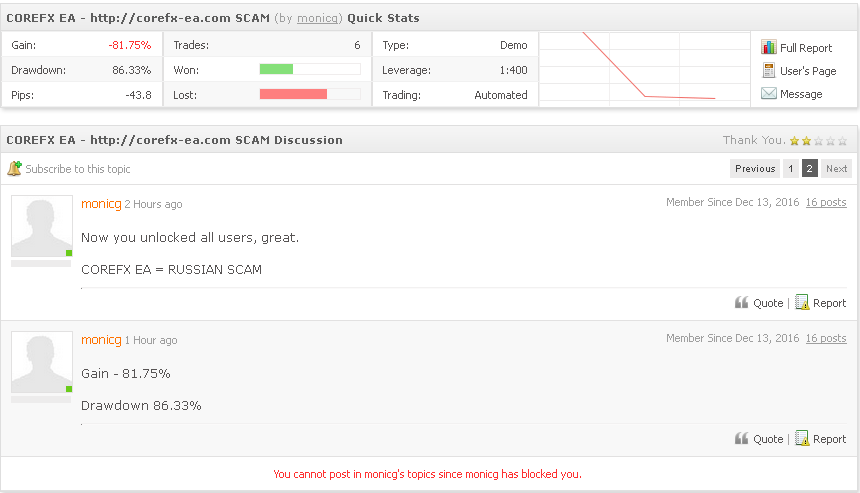
Task: Click the Quote icon on first post
Action: click(x=741, y=303)
